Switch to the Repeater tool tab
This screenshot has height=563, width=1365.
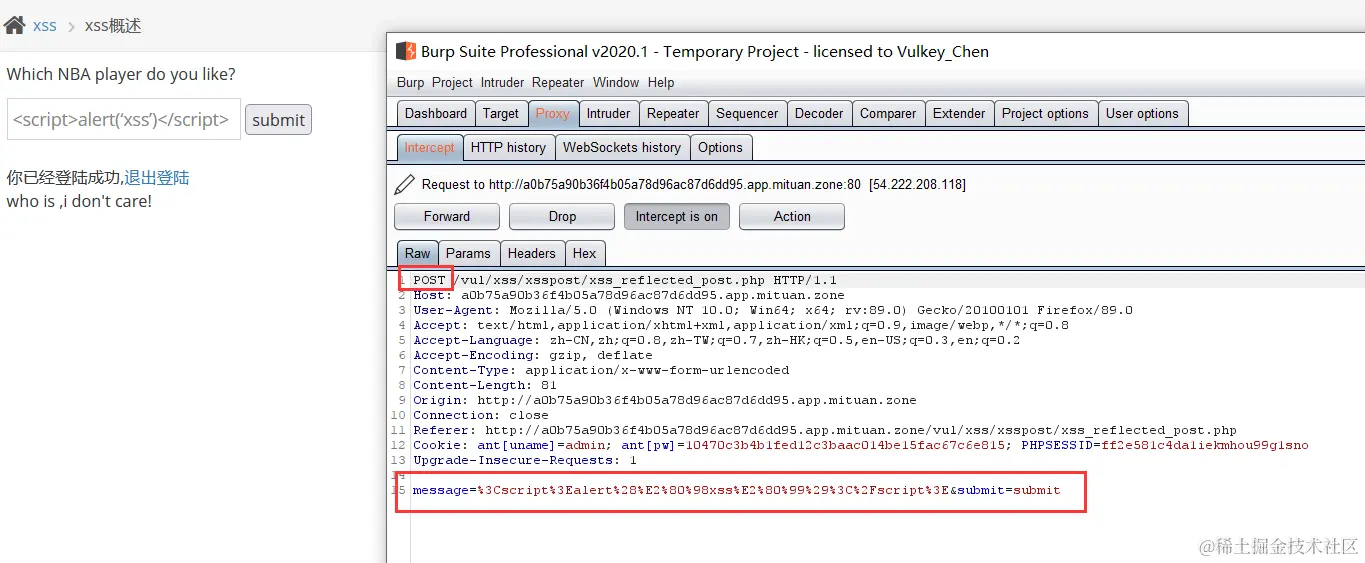(673, 113)
